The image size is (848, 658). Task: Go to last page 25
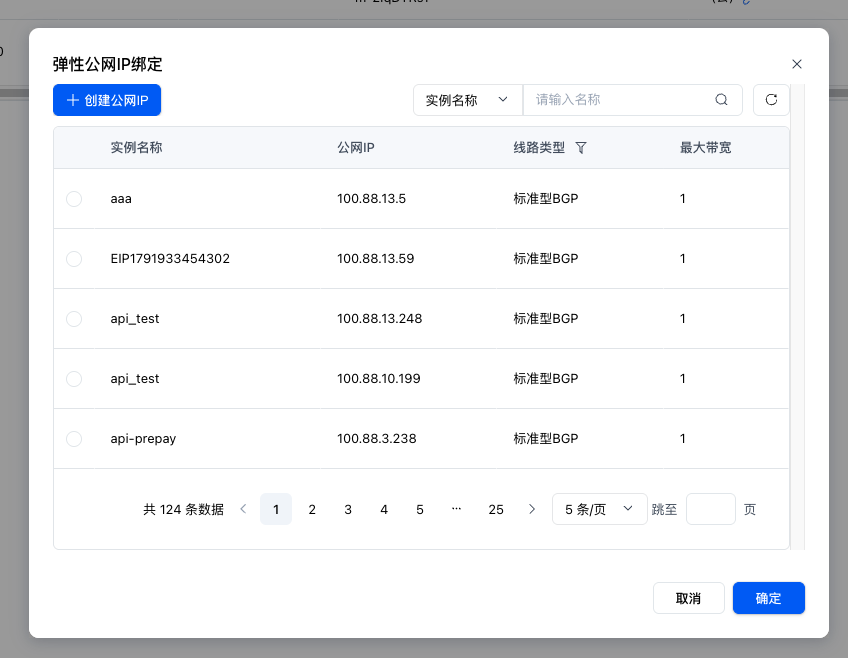coord(496,509)
